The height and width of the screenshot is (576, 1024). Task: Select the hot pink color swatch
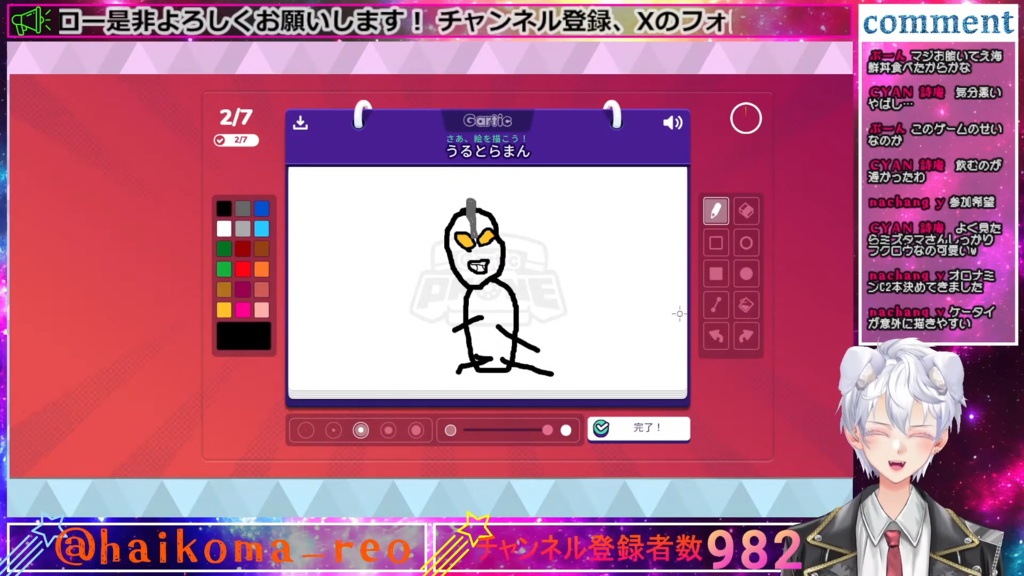(243, 310)
